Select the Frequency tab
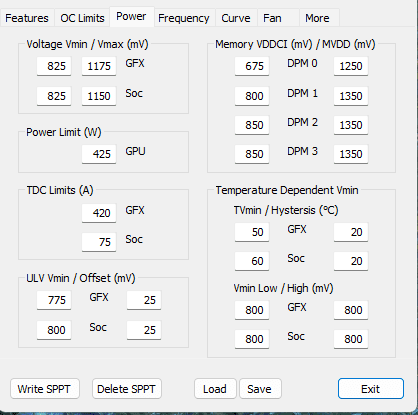This screenshot has height=415, width=418. 184,18
